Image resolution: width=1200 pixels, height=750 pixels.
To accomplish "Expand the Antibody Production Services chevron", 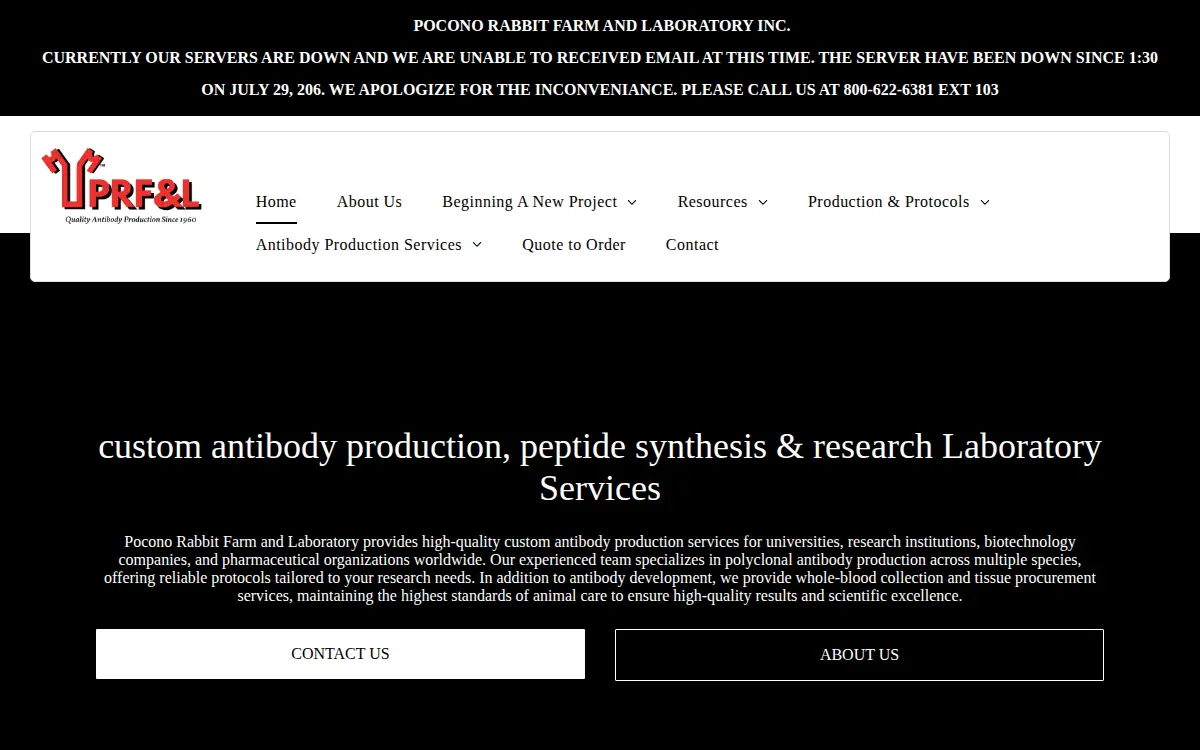I will 477,246.
